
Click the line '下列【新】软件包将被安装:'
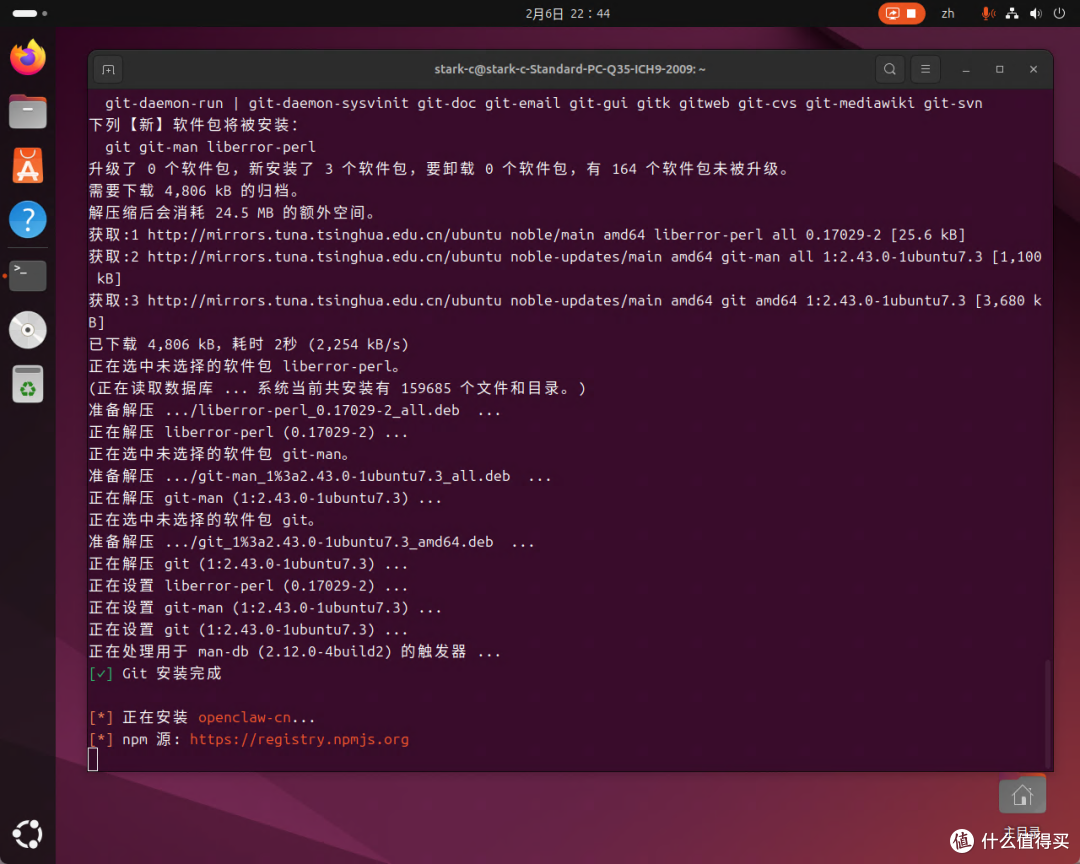coord(194,125)
